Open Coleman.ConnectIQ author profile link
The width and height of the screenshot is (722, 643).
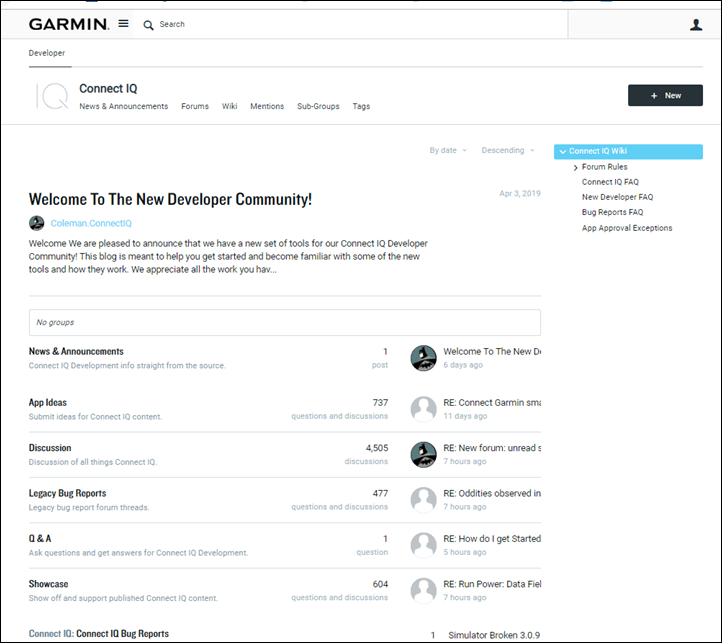(x=91, y=223)
